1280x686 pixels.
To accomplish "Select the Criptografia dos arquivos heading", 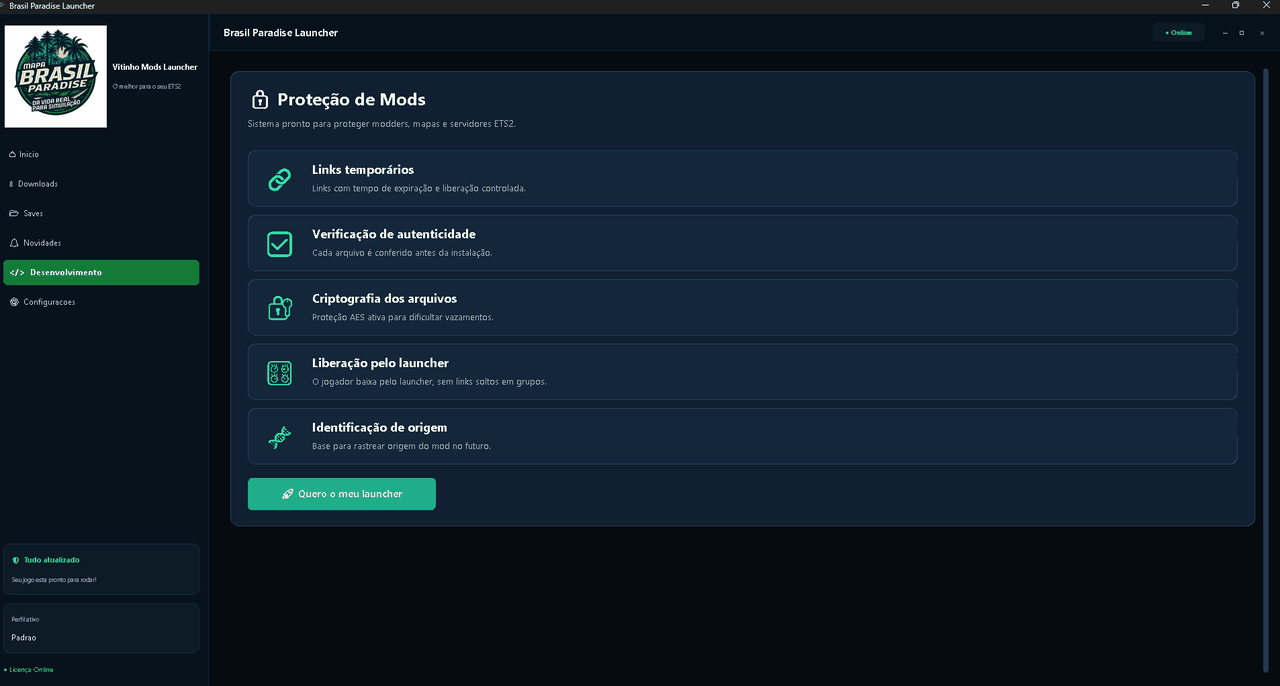I will coord(384,299).
